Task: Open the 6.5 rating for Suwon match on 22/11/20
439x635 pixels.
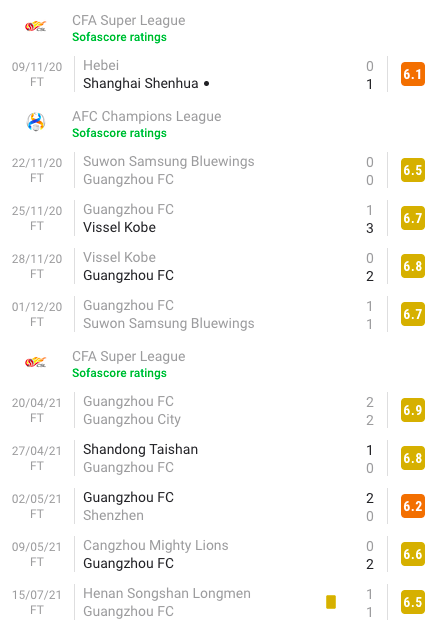Action: click(413, 170)
